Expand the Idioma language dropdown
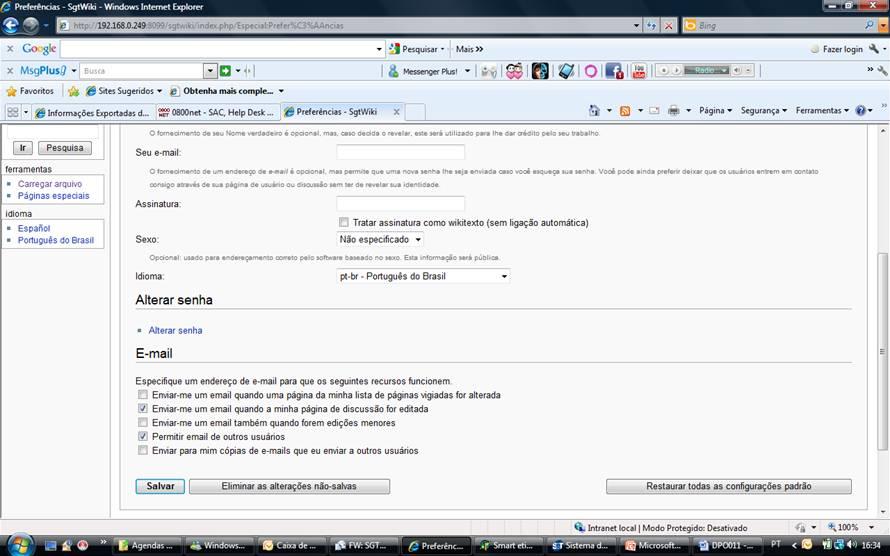 pos(424,276)
